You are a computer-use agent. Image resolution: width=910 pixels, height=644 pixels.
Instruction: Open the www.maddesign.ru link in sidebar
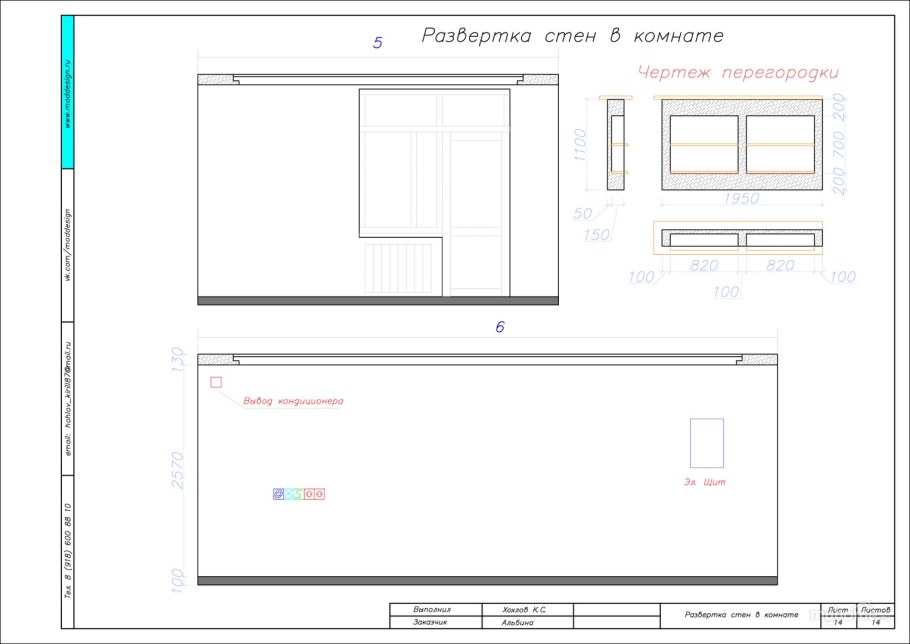(67, 92)
